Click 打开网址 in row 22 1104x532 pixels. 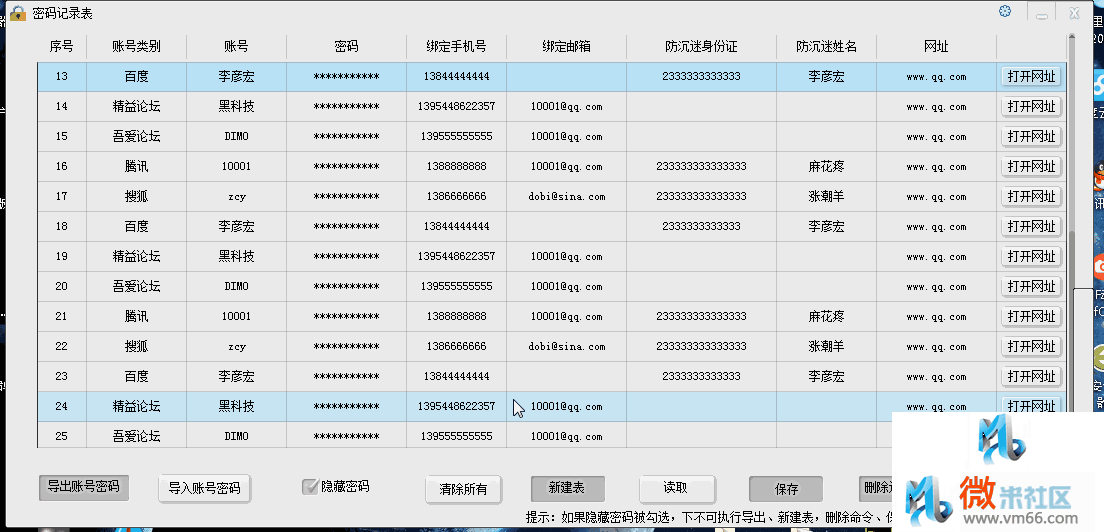coord(1031,346)
